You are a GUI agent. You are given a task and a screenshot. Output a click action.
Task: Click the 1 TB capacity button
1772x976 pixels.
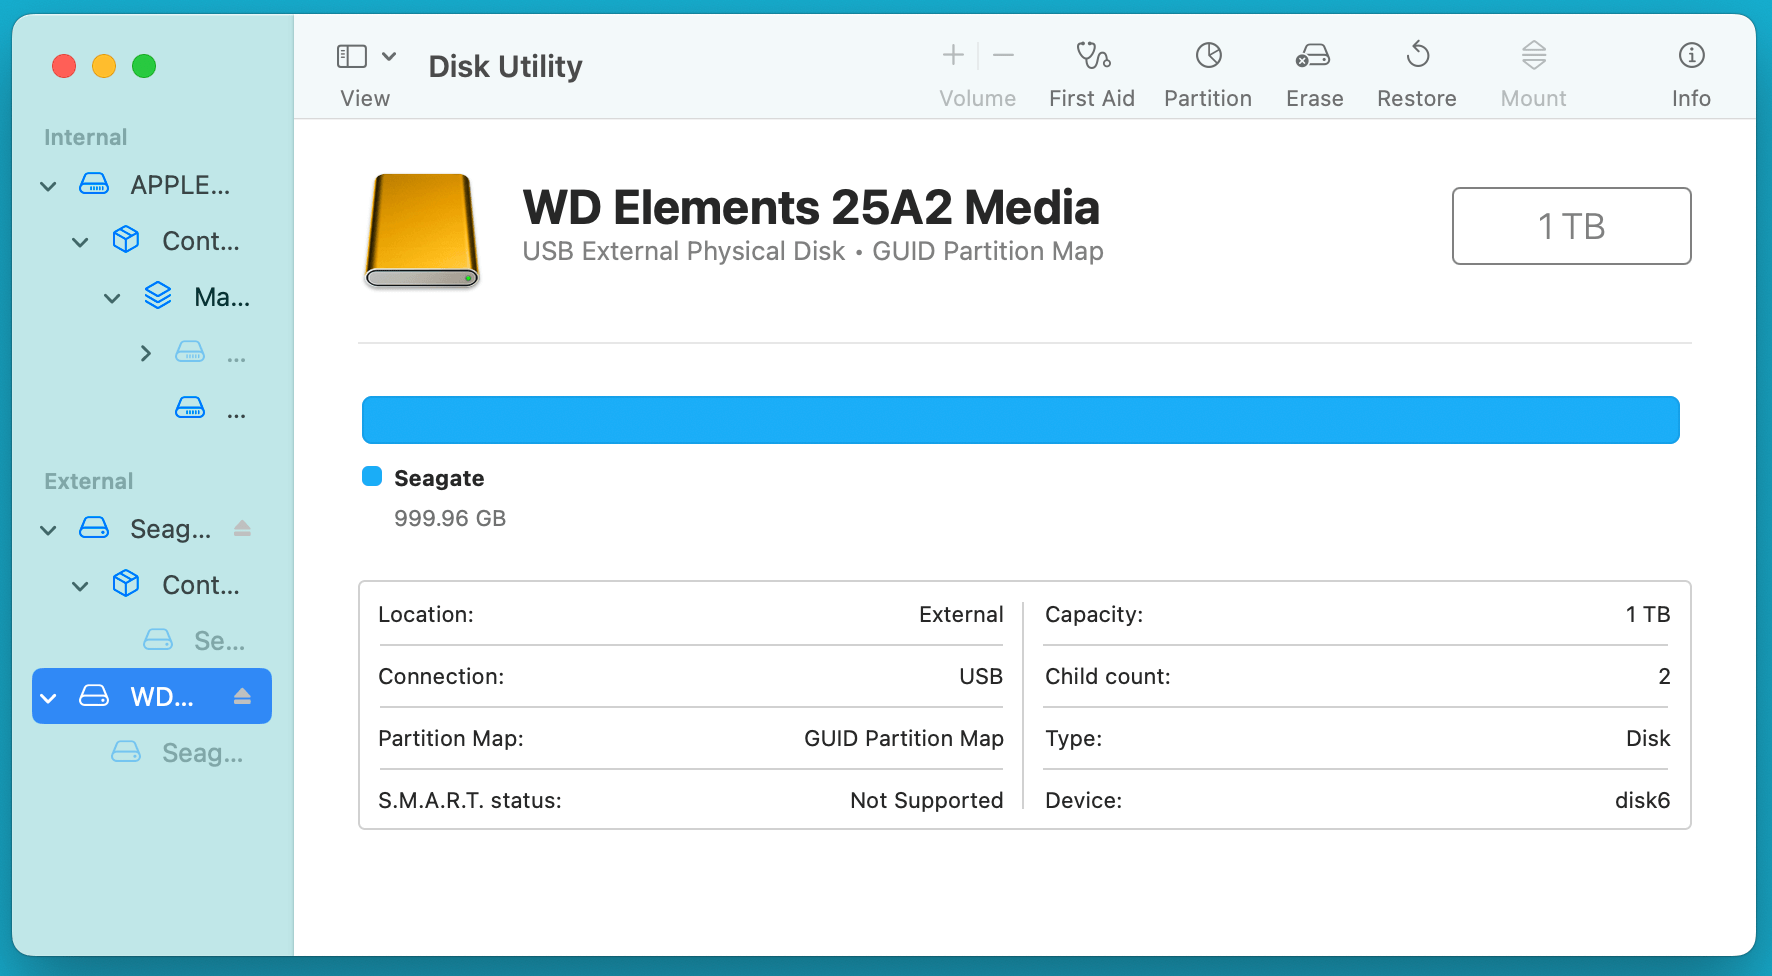[x=1570, y=226]
